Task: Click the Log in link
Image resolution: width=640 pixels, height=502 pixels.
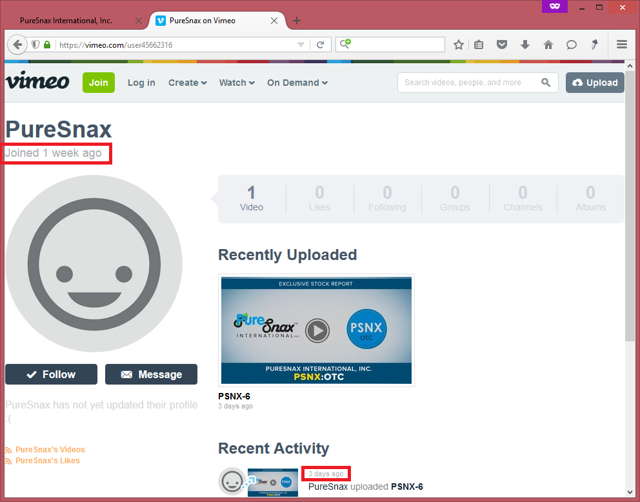Action: 141,83
